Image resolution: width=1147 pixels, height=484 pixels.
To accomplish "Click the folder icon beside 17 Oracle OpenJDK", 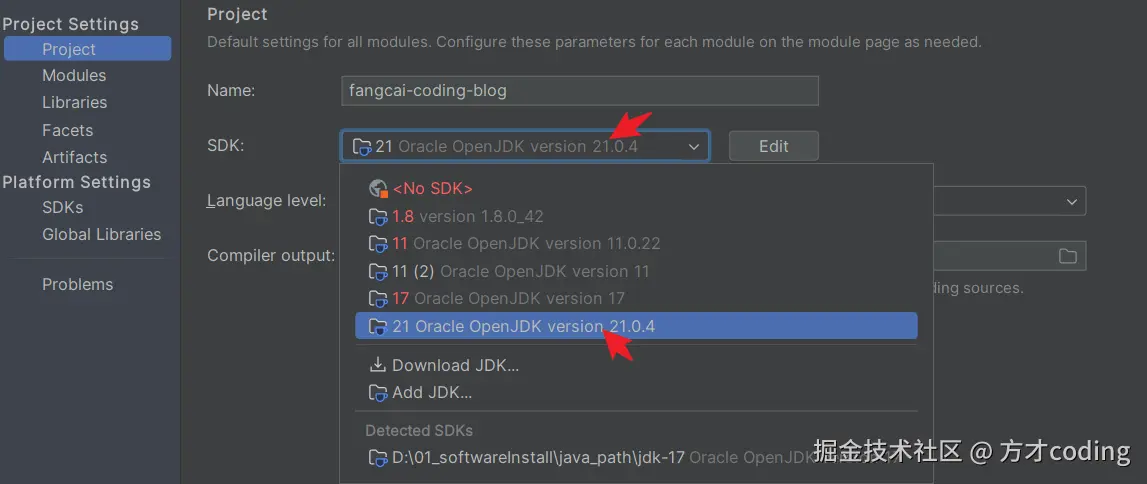I will [378, 298].
